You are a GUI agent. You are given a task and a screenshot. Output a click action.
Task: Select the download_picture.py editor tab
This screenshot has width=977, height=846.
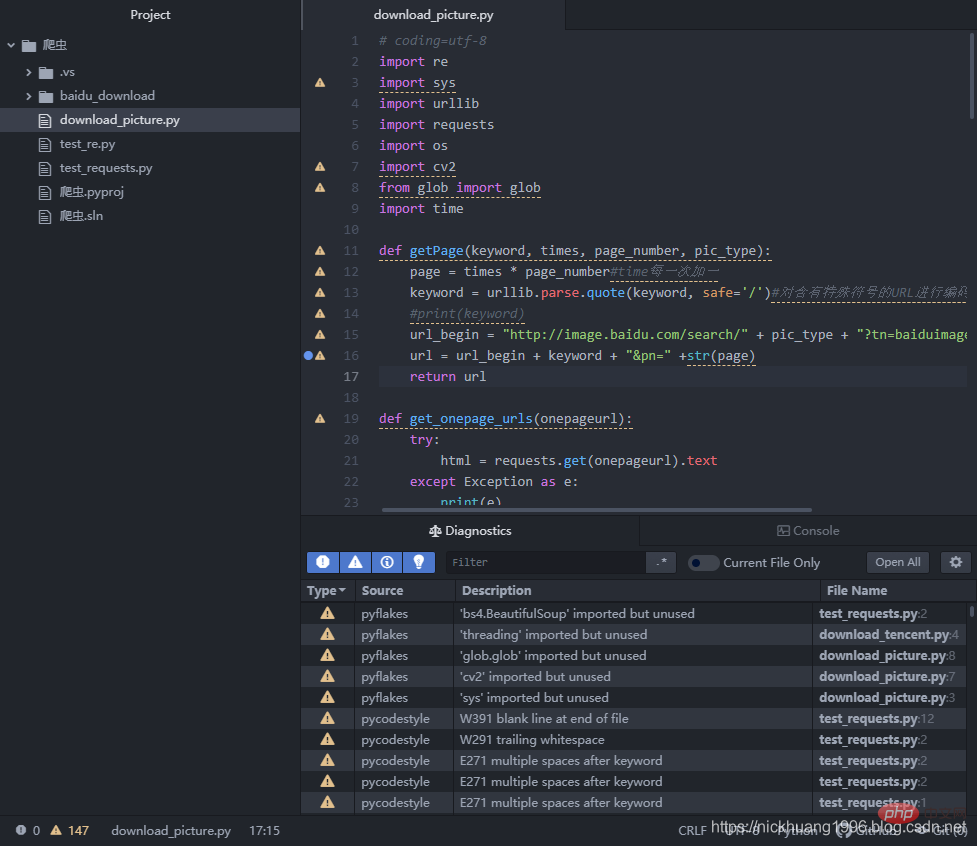tap(434, 15)
